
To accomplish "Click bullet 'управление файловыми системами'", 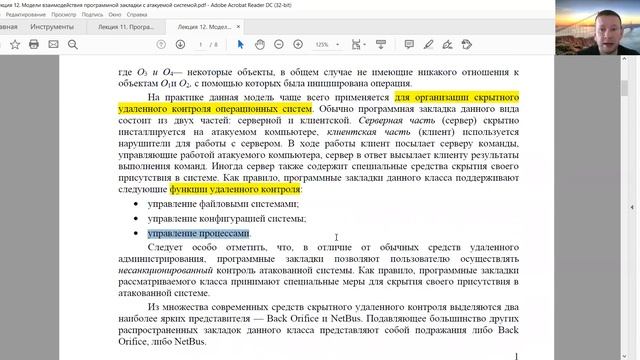I will [223, 204].
